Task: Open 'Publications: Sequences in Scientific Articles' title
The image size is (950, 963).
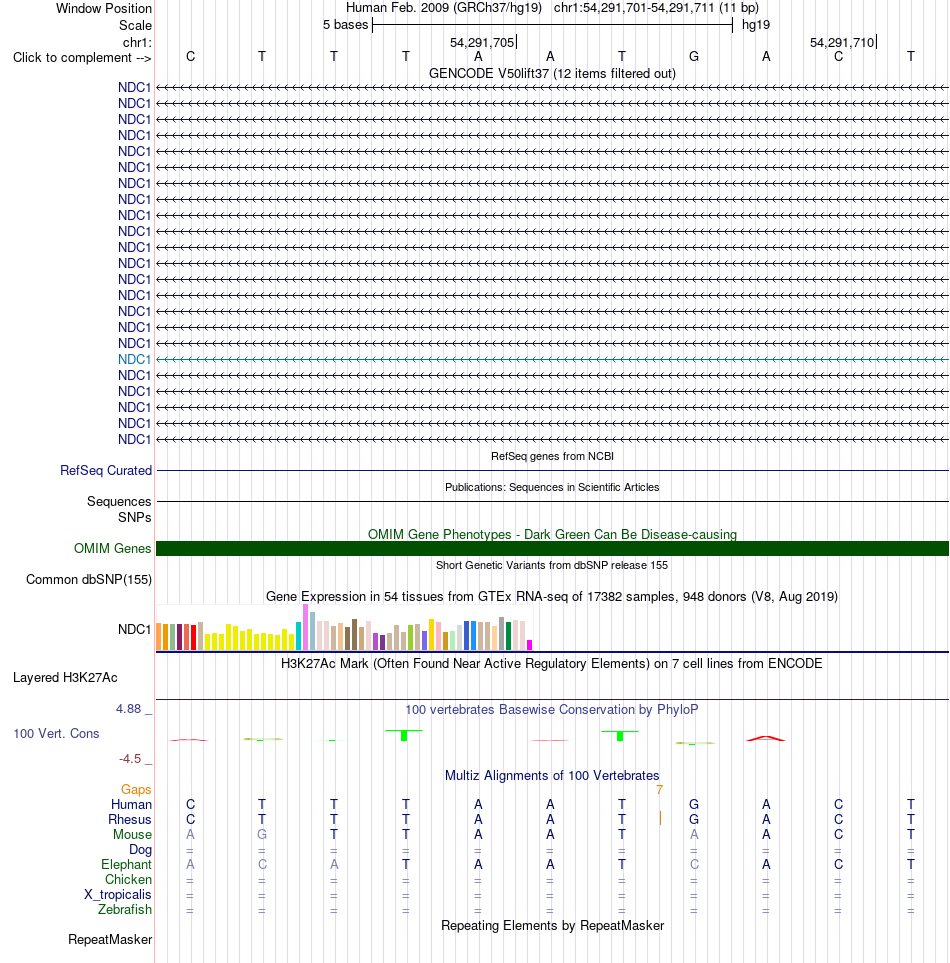Action: (552, 487)
